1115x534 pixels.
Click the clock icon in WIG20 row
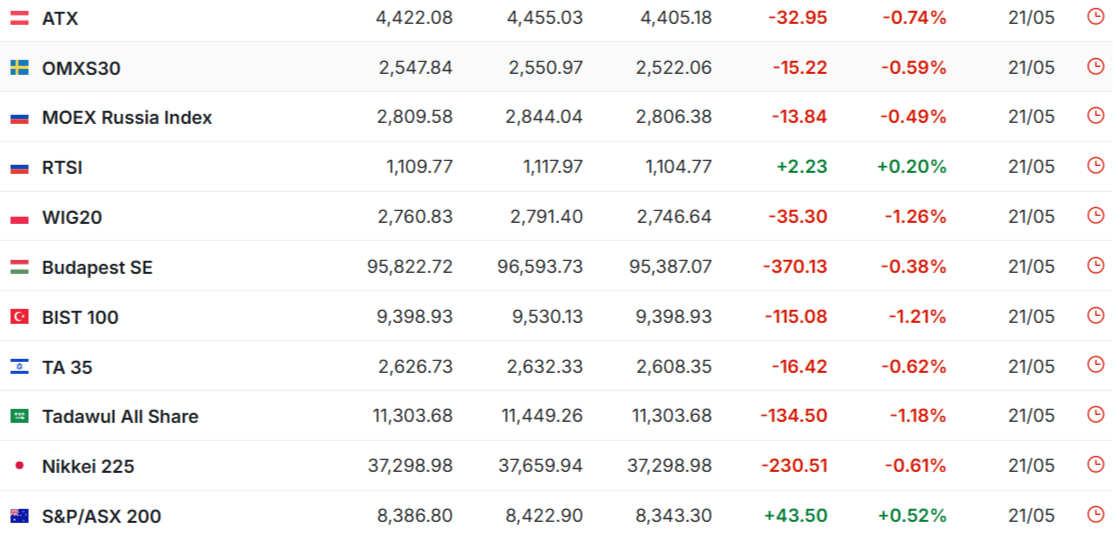pyautogui.click(x=1095, y=215)
